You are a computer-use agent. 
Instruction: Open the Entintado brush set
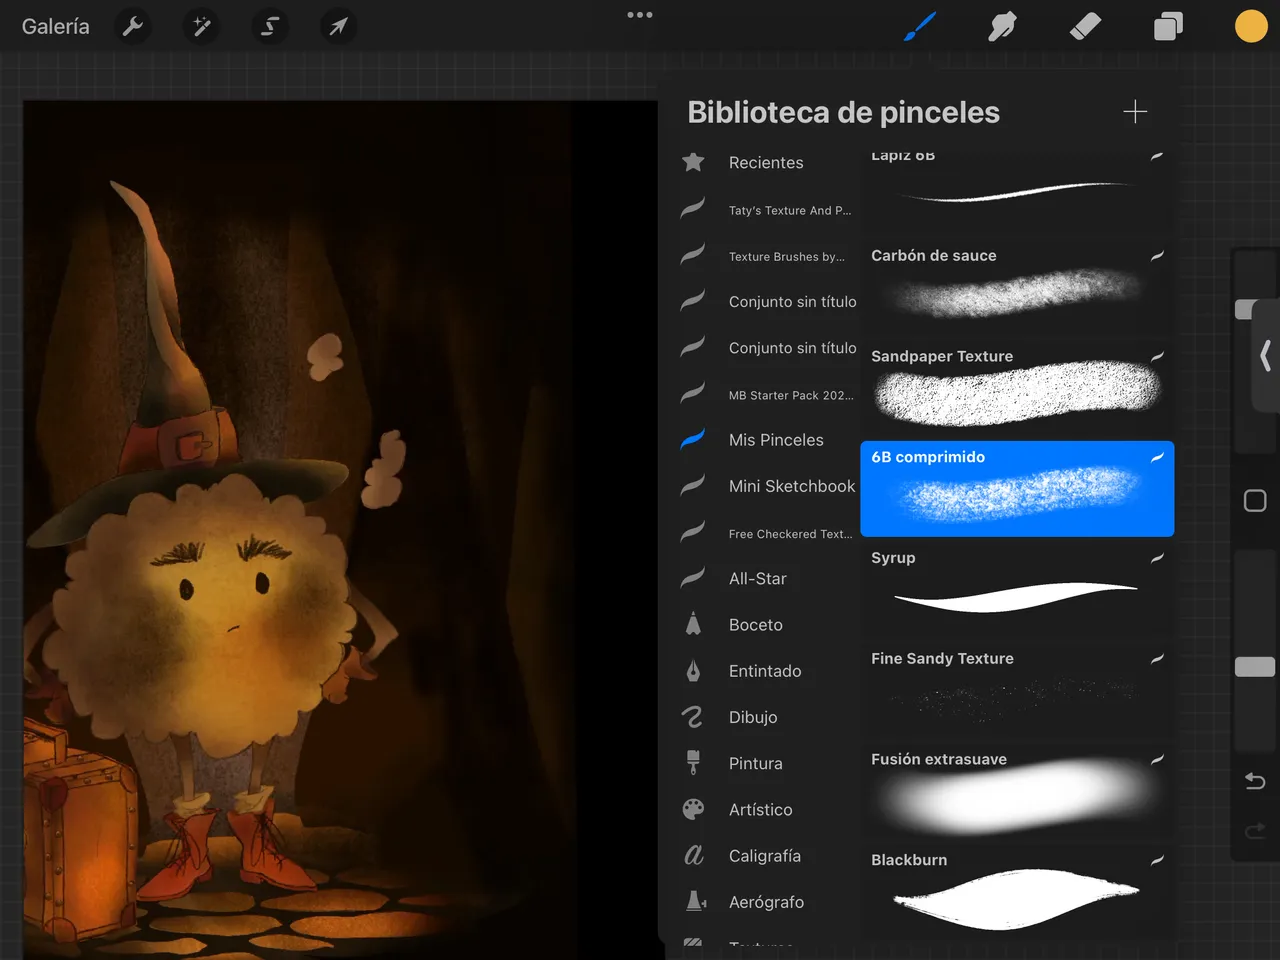(x=765, y=671)
